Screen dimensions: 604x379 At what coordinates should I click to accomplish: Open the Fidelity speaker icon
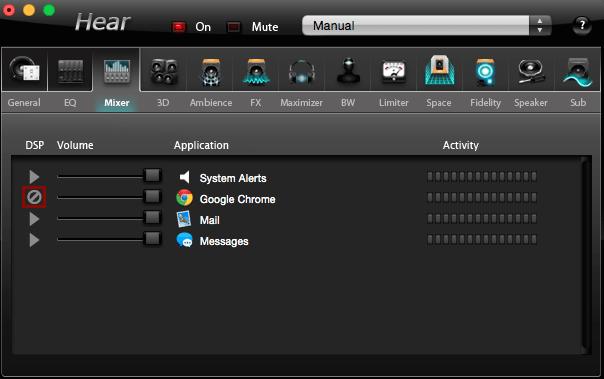click(x=485, y=71)
